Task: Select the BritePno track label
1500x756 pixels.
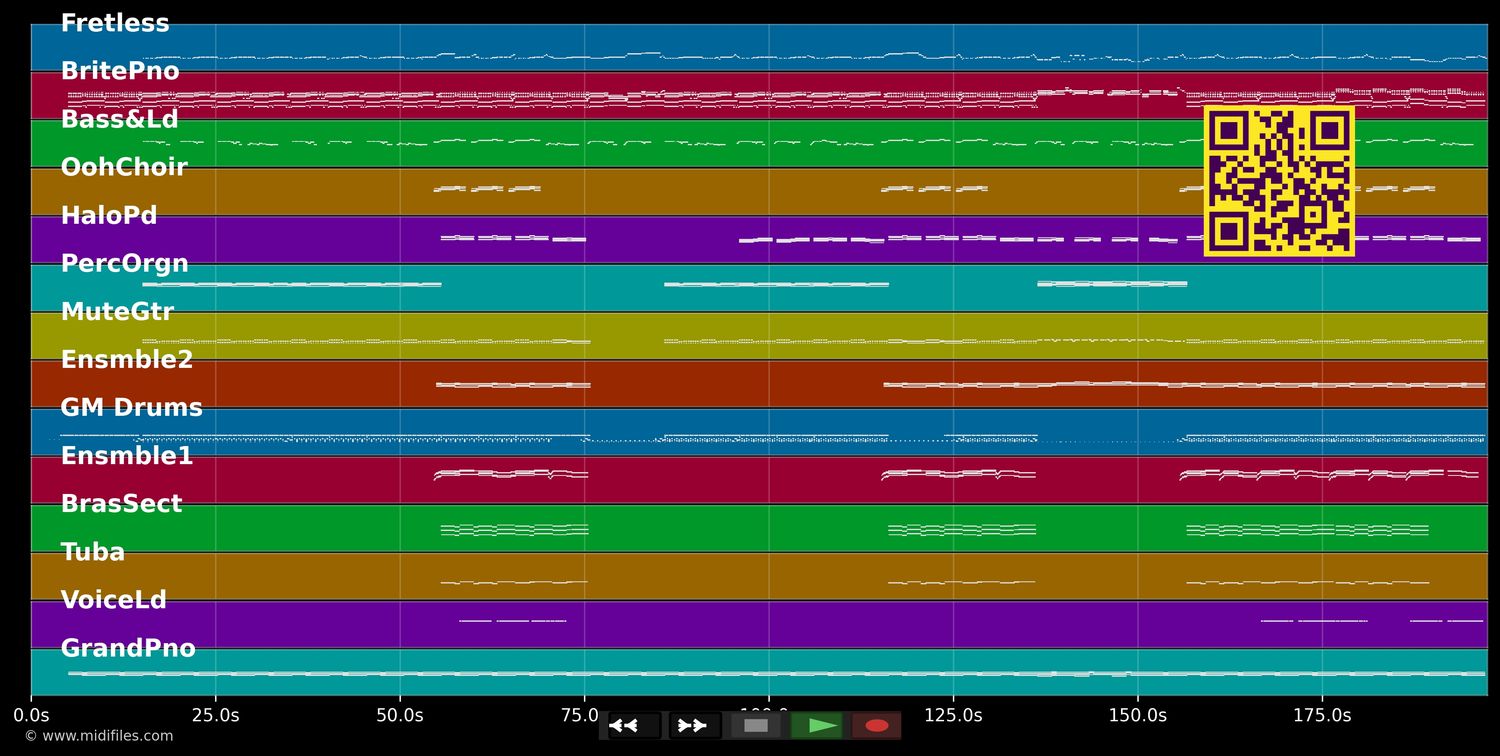Action: [x=120, y=72]
